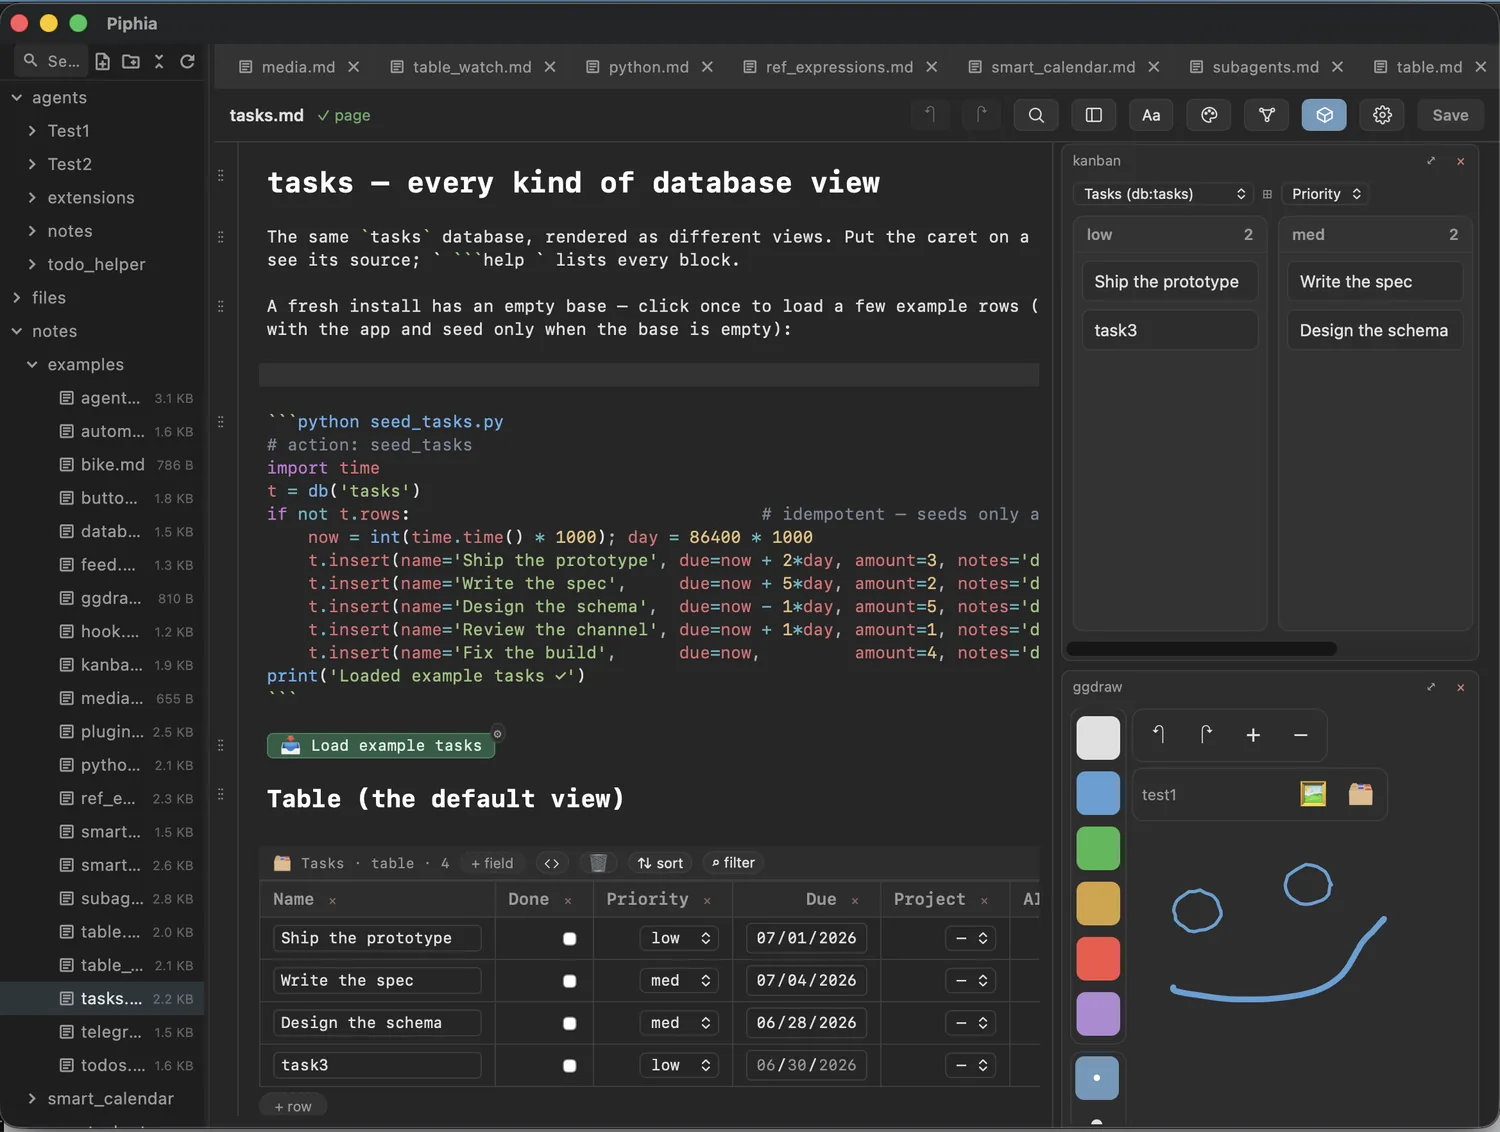Toggle the highlighted cube plugins panel

pos(1324,115)
